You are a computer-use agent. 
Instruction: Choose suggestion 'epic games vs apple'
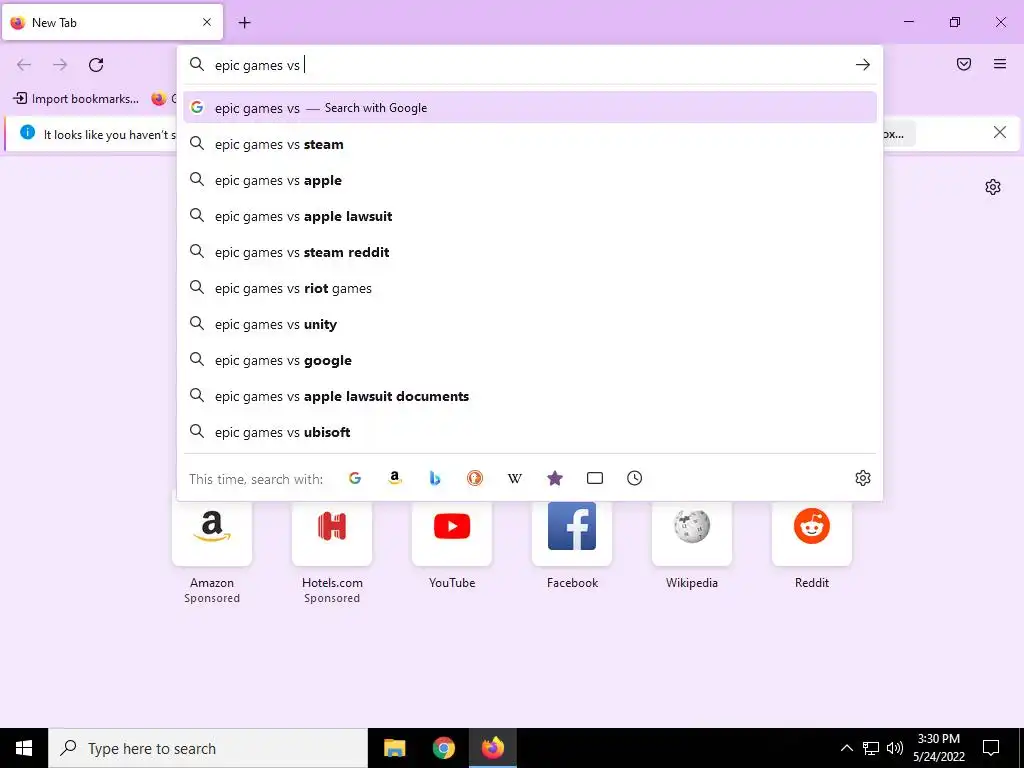pyautogui.click(x=530, y=180)
